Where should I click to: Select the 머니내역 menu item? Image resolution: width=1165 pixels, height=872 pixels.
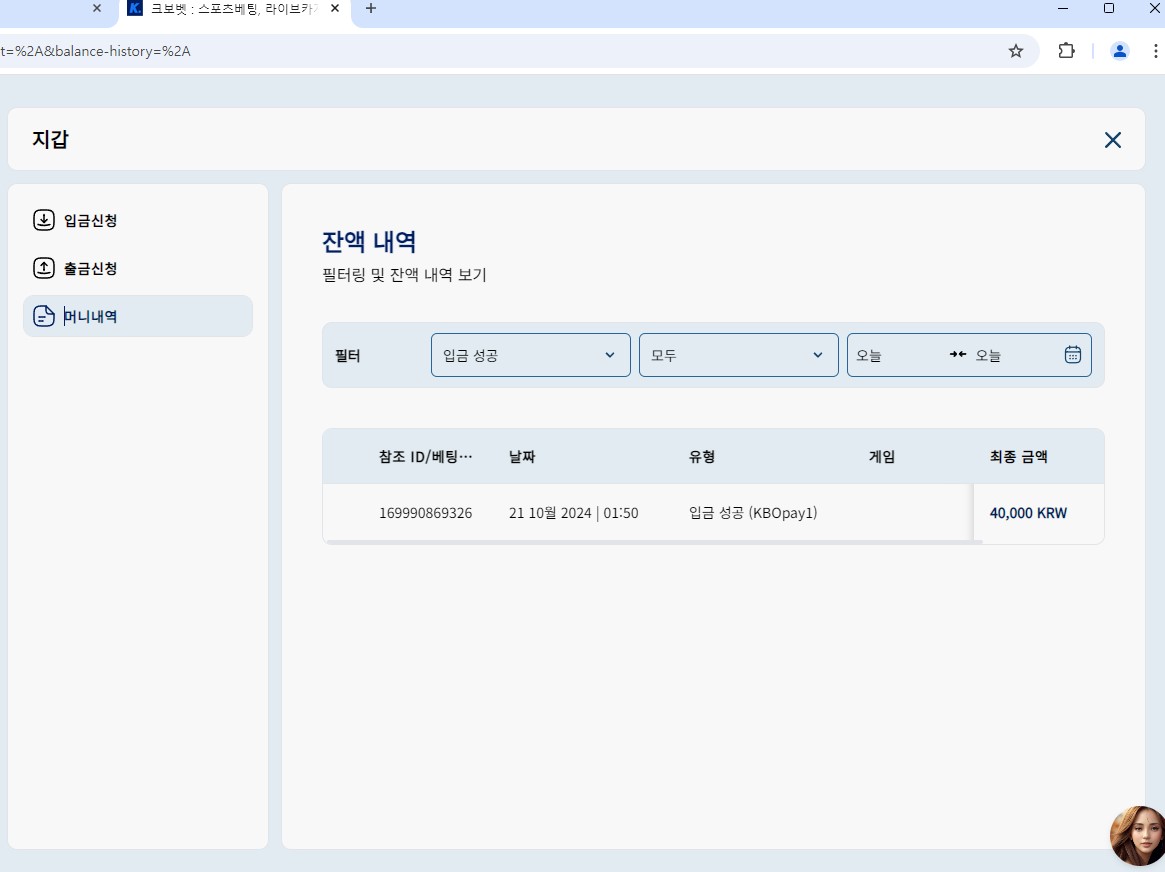point(137,316)
